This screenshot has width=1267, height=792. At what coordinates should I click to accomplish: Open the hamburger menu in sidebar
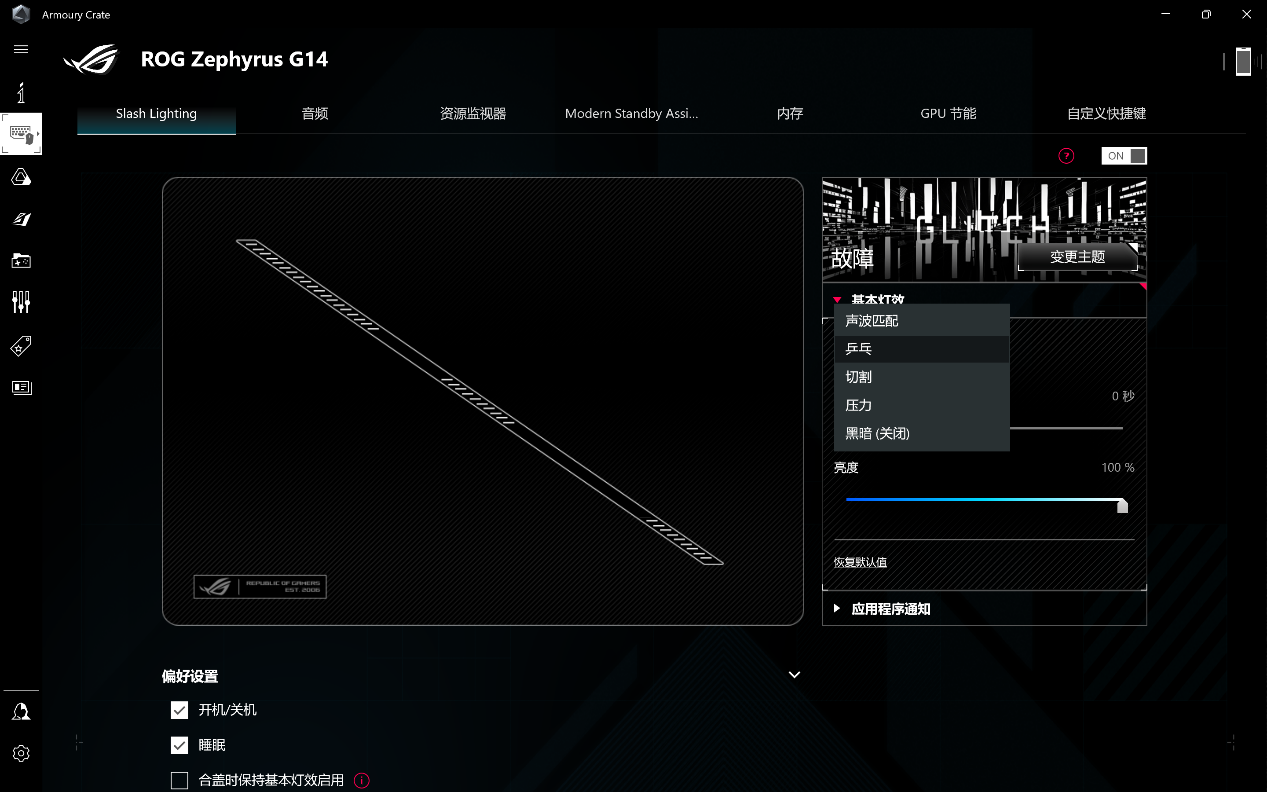tap(21, 48)
